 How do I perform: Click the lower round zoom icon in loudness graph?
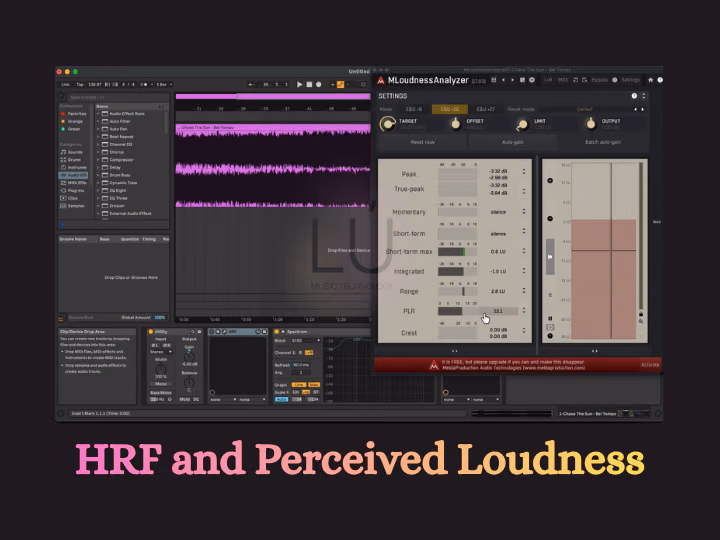coord(550,219)
